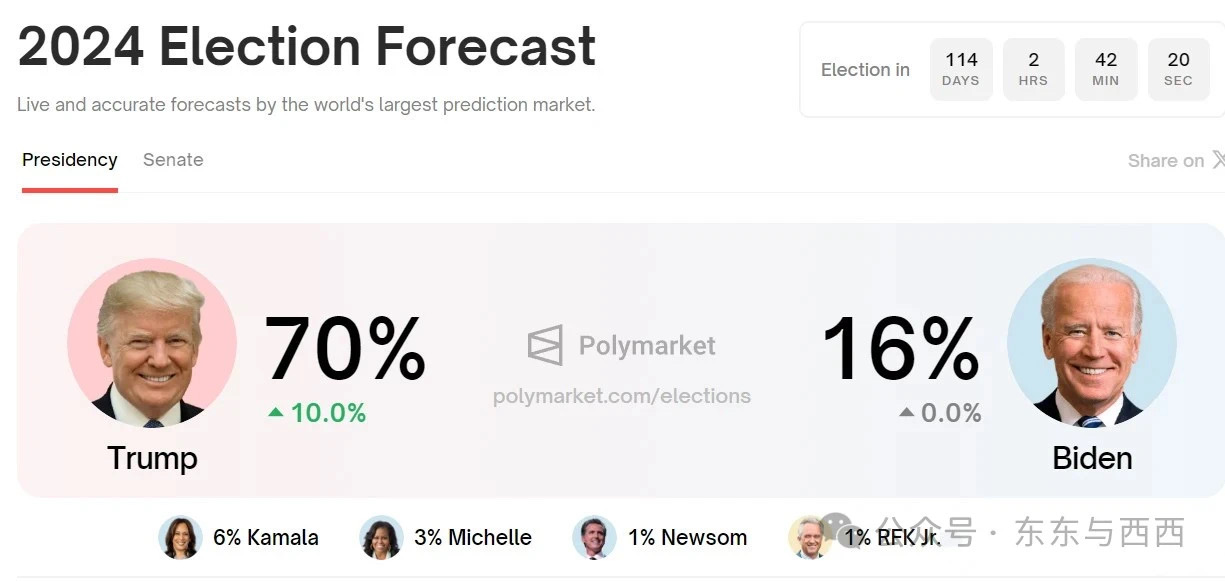This screenshot has height=581, width=1225.
Task: Select Michelle's small avatar icon
Action: [x=381, y=538]
